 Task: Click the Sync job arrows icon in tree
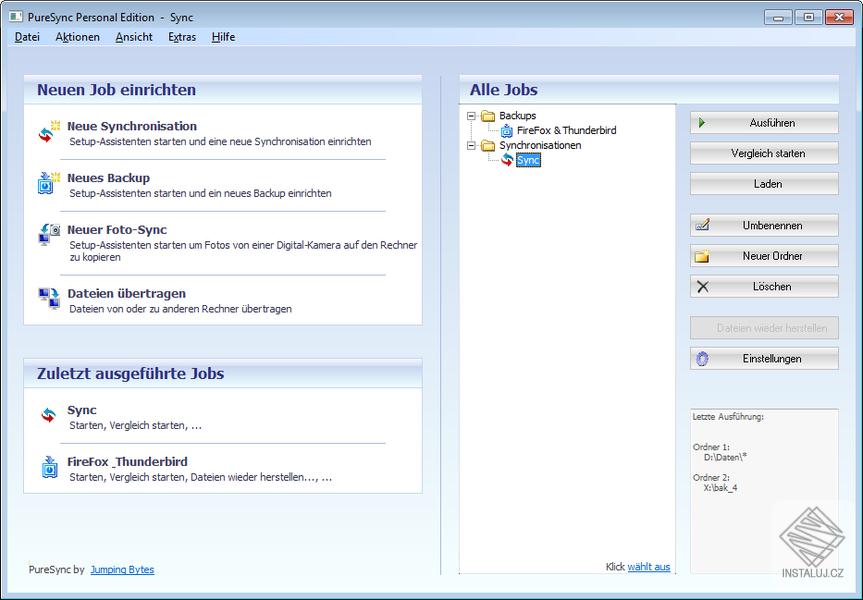[x=506, y=160]
